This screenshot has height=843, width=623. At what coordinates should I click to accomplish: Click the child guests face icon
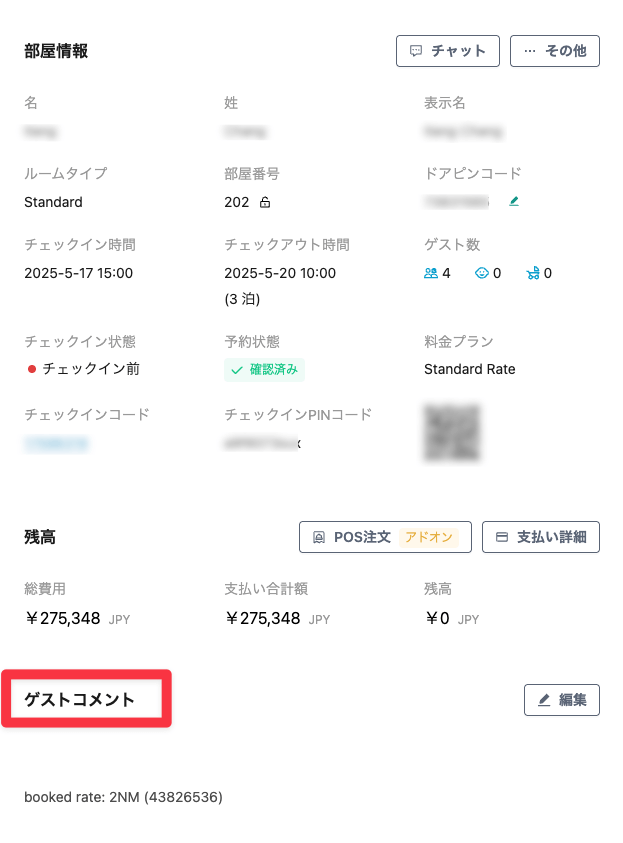click(x=482, y=273)
